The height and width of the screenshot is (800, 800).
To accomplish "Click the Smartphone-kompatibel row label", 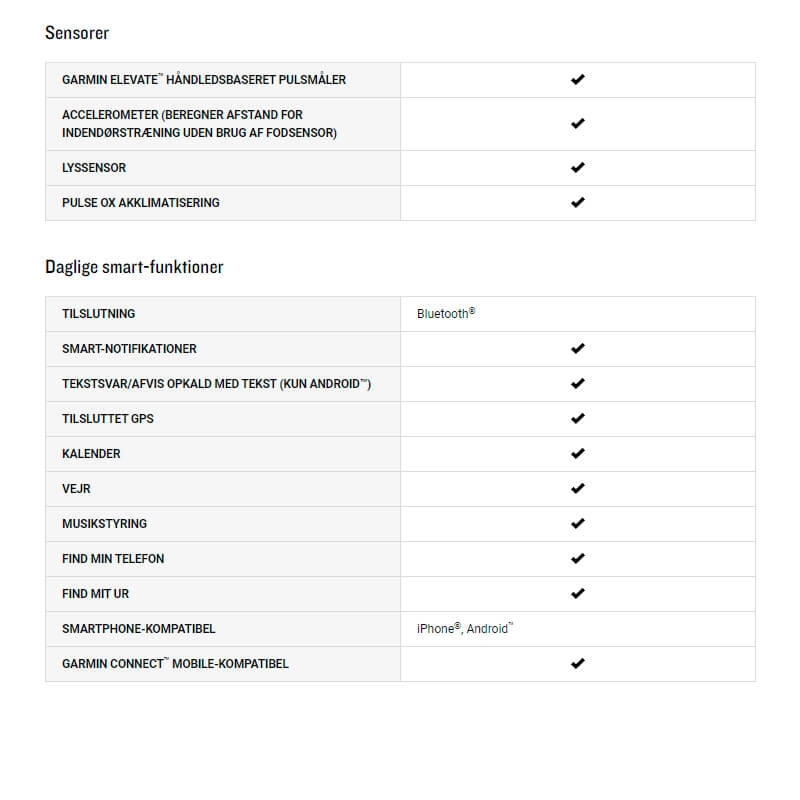I will (138, 629).
